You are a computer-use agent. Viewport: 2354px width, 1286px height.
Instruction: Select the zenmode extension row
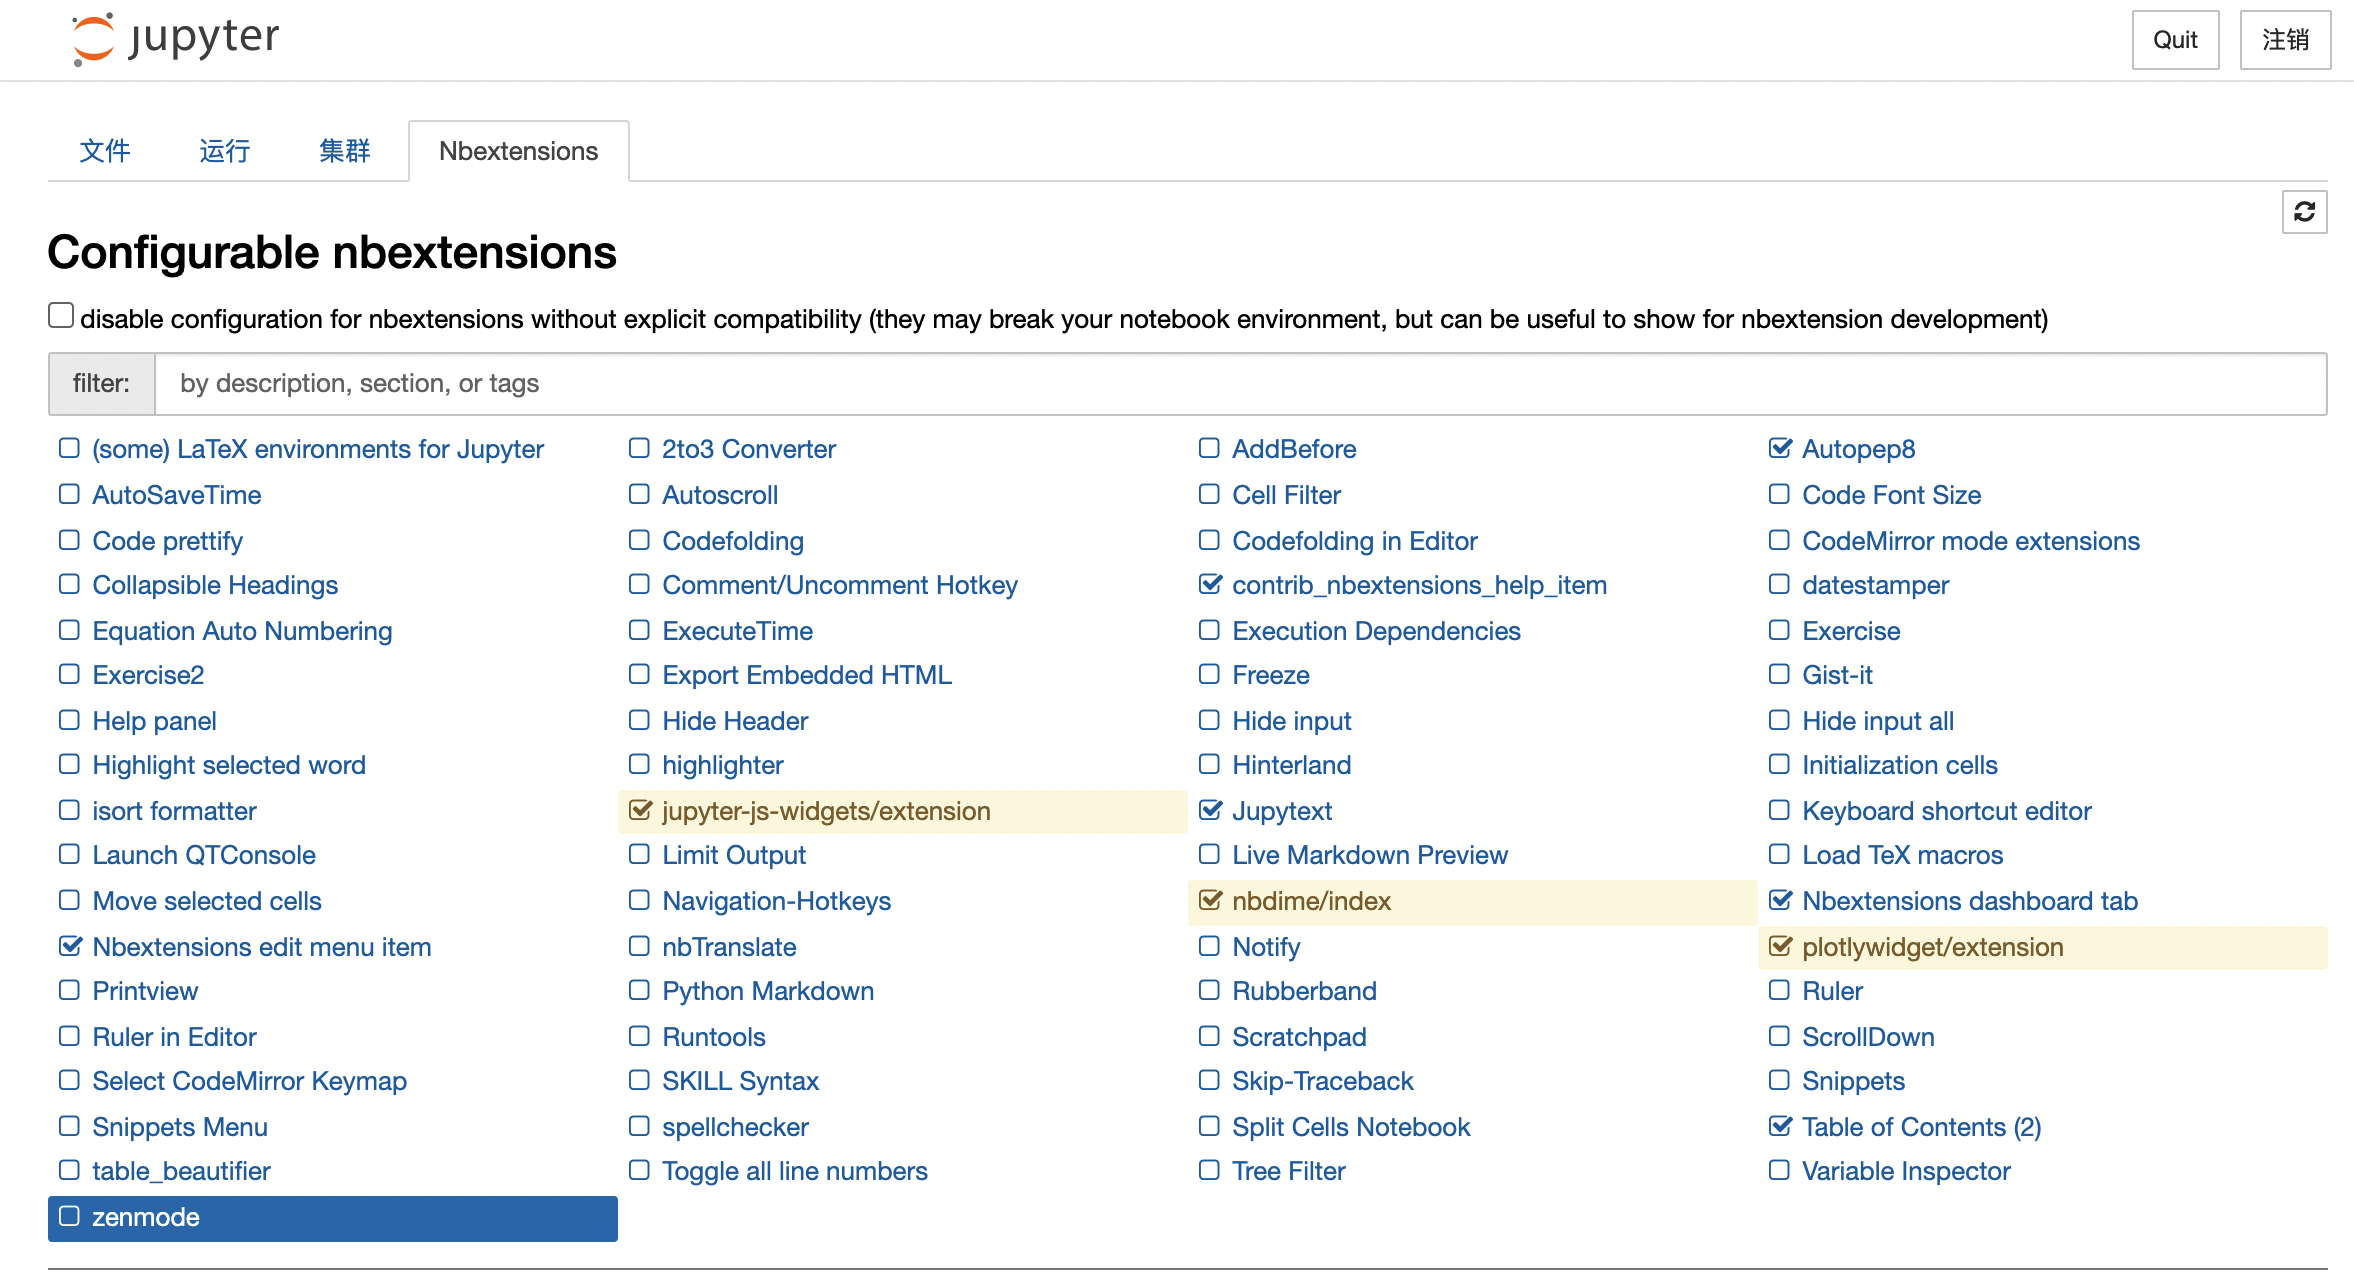pyautogui.click(x=333, y=1218)
